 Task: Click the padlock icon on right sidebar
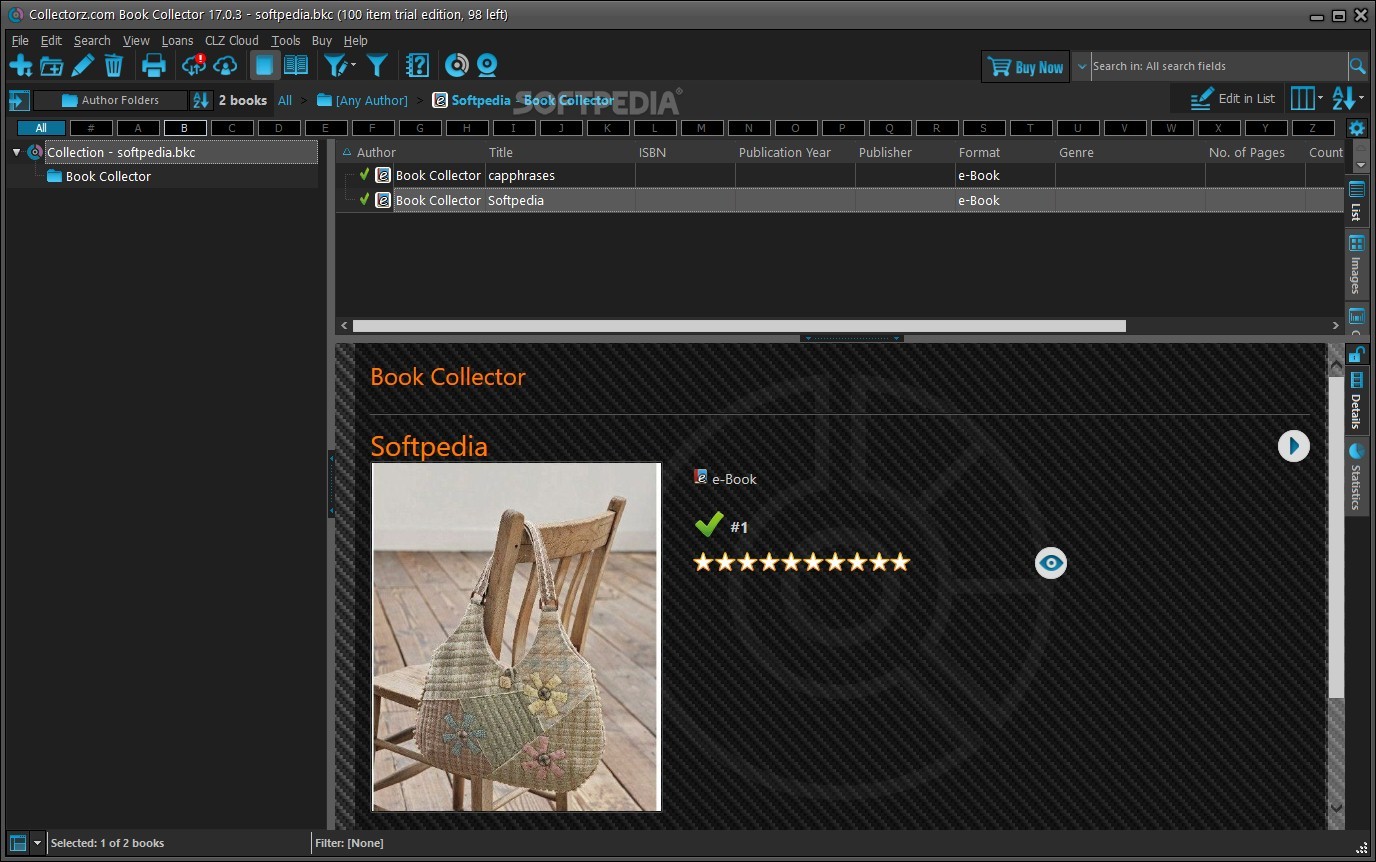coord(1356,354)
